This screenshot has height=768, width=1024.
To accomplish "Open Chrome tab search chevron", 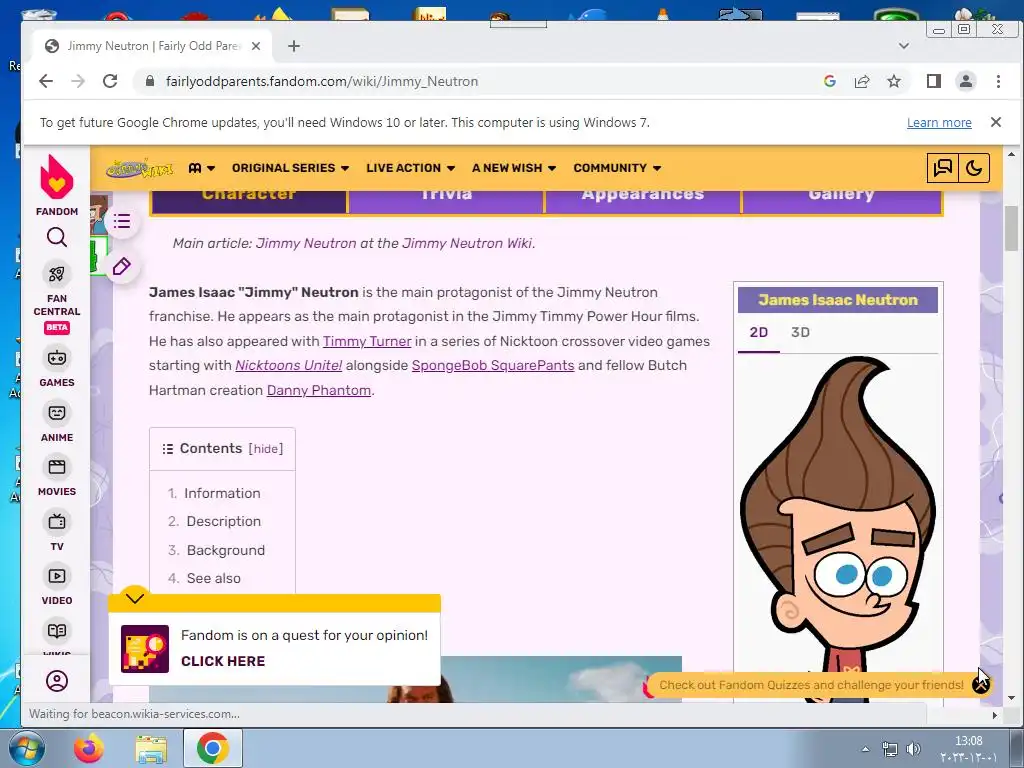I will tap(904, 46).
